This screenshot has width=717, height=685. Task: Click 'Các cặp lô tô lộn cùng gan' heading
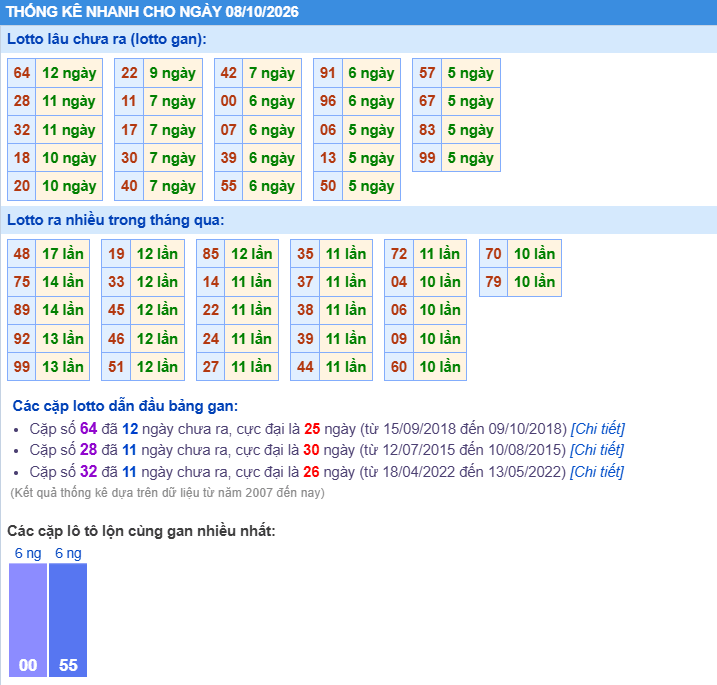[x=141, y=531]
